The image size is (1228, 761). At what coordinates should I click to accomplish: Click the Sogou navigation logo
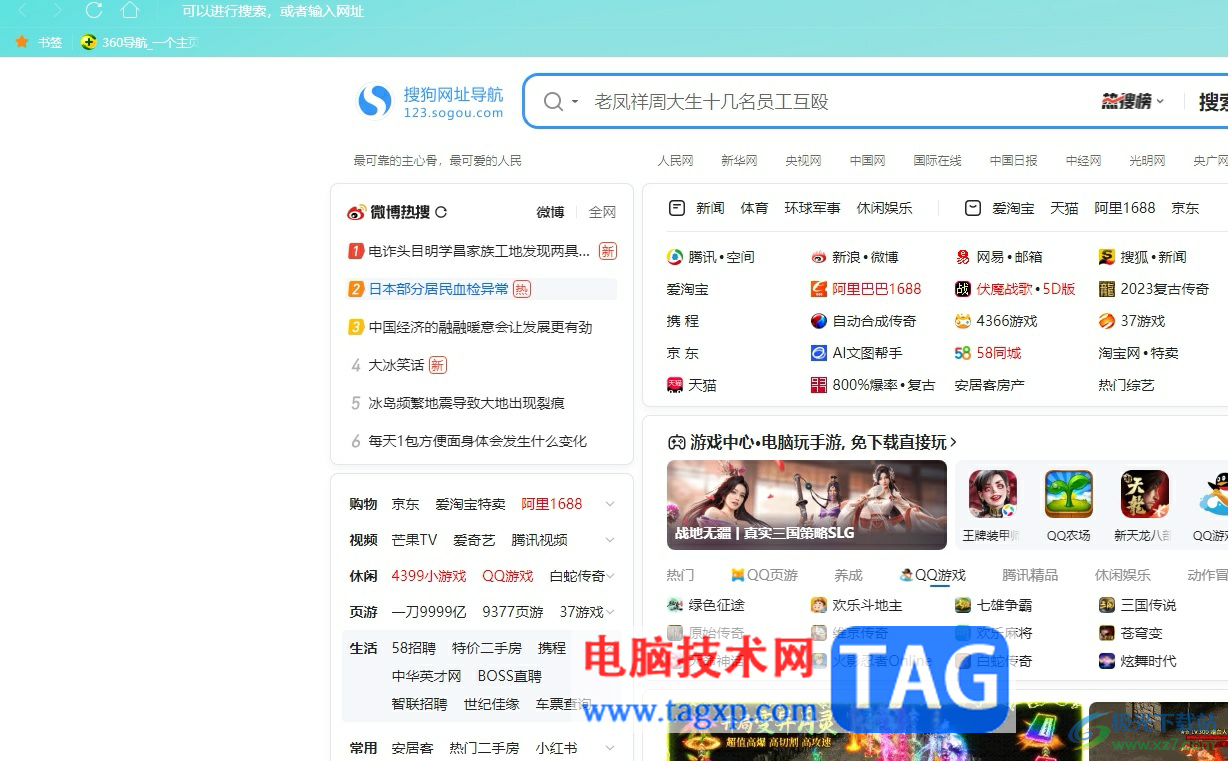click(x=431, y=101)
